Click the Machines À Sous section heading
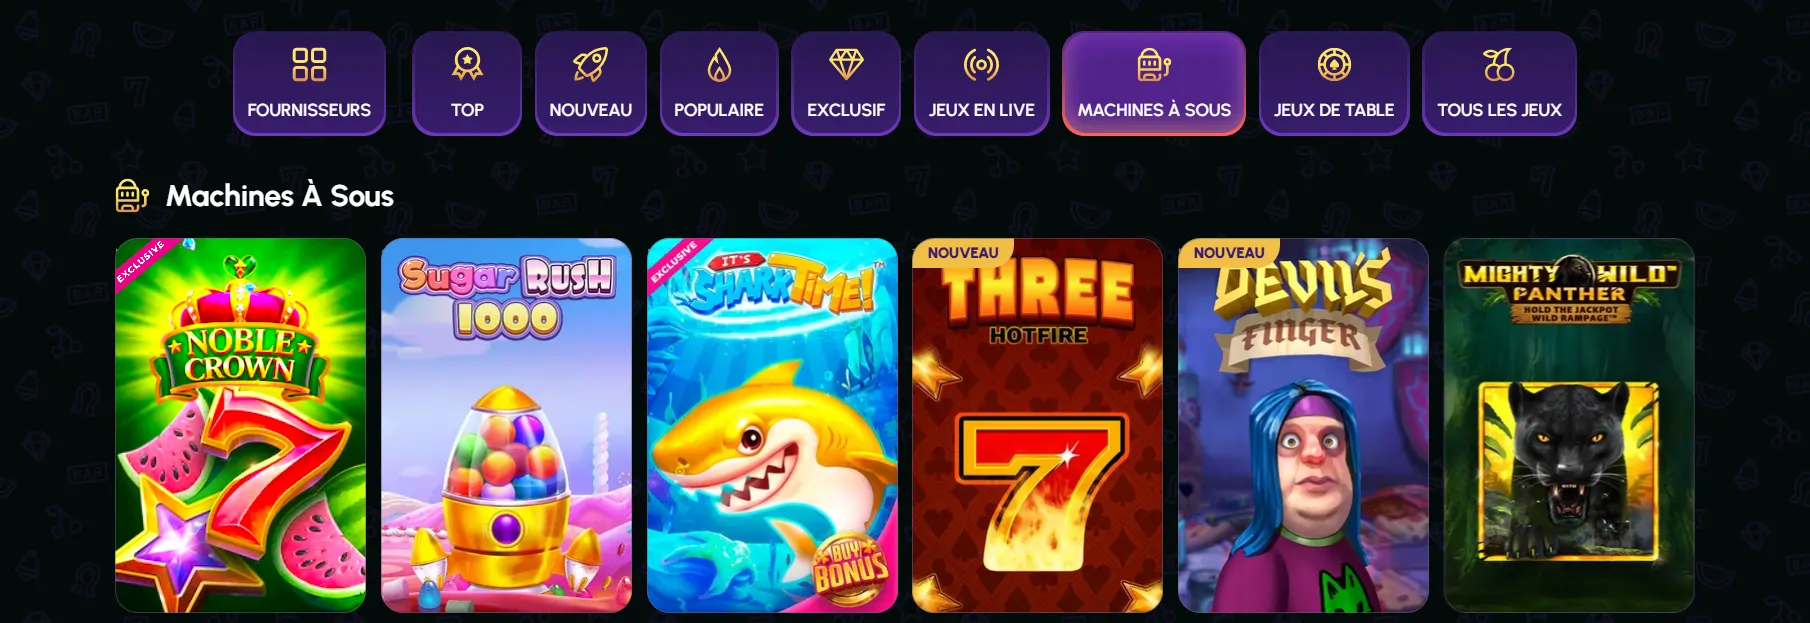 point(280,196)
